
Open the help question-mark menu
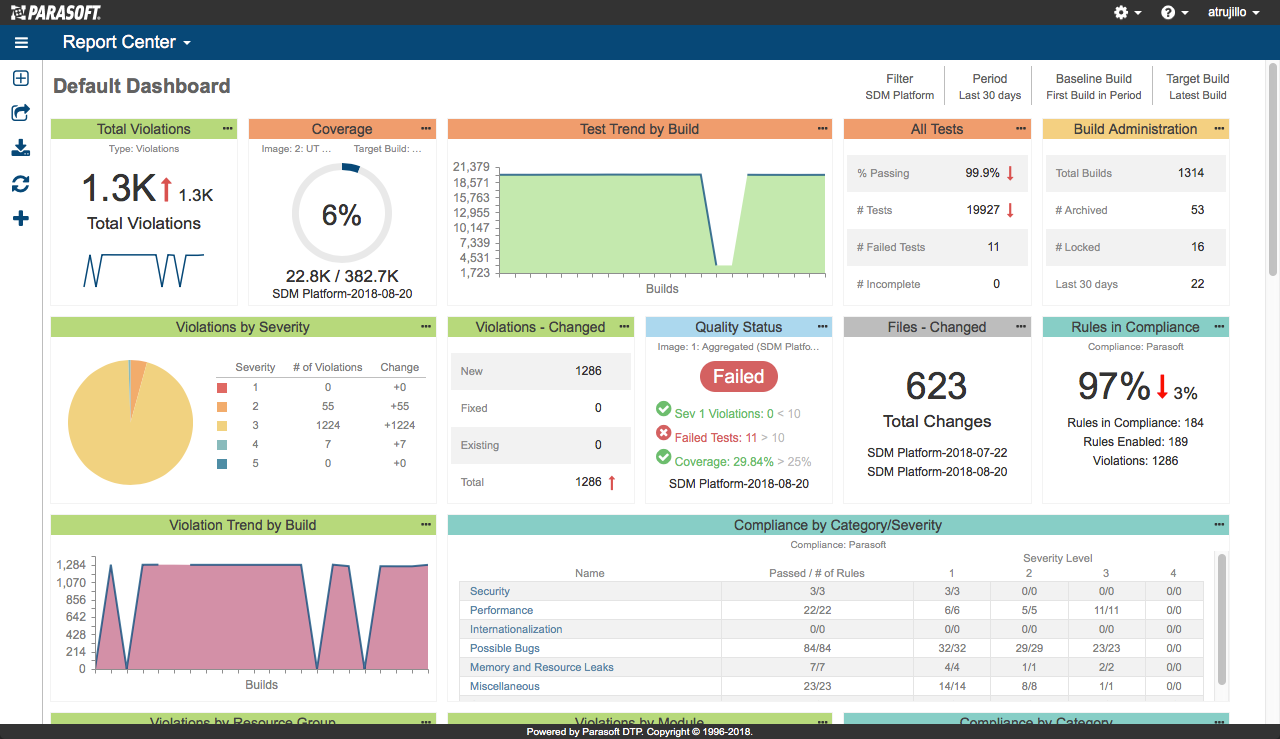tap(1173, 12)
